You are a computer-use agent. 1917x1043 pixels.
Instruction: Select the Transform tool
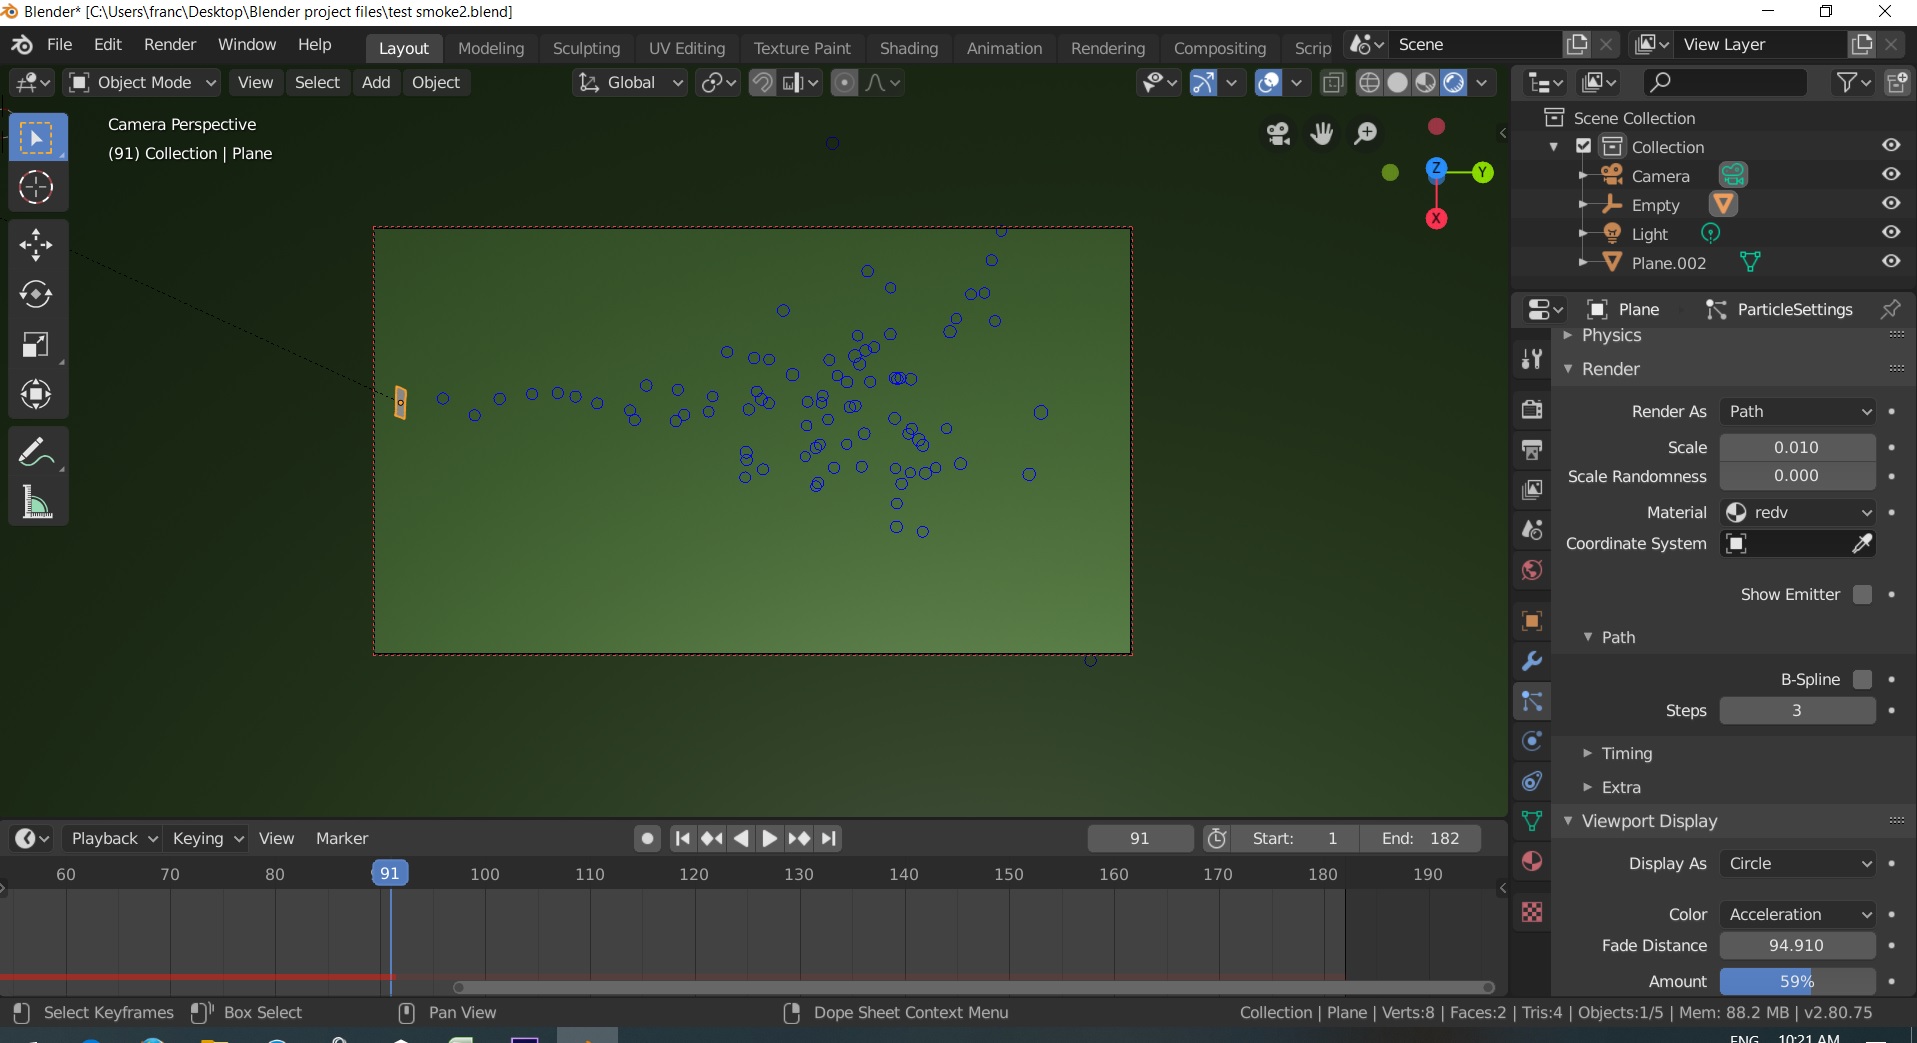coord(37,394)
